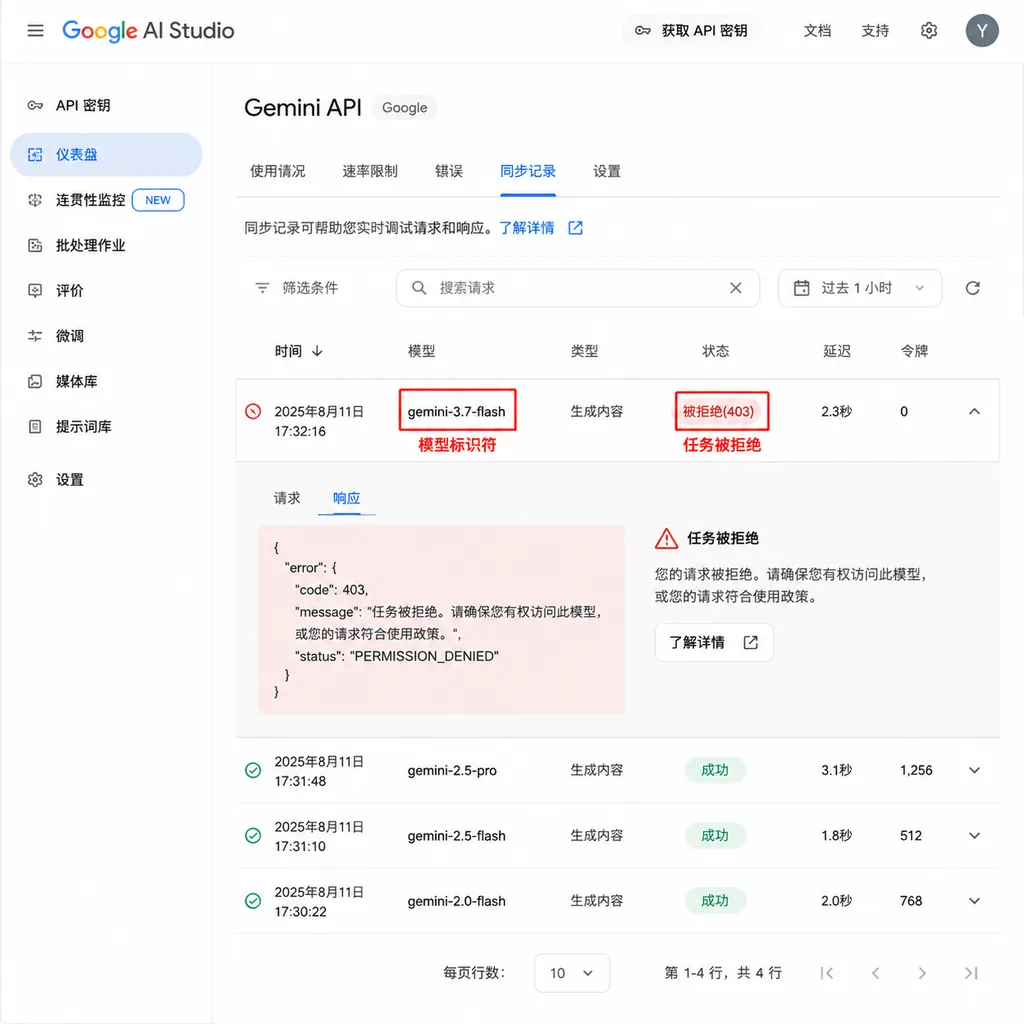Click red rejected status icon of 17:32:16 row
This screenshot has width=1024, height=1024.
coord(253,411)
